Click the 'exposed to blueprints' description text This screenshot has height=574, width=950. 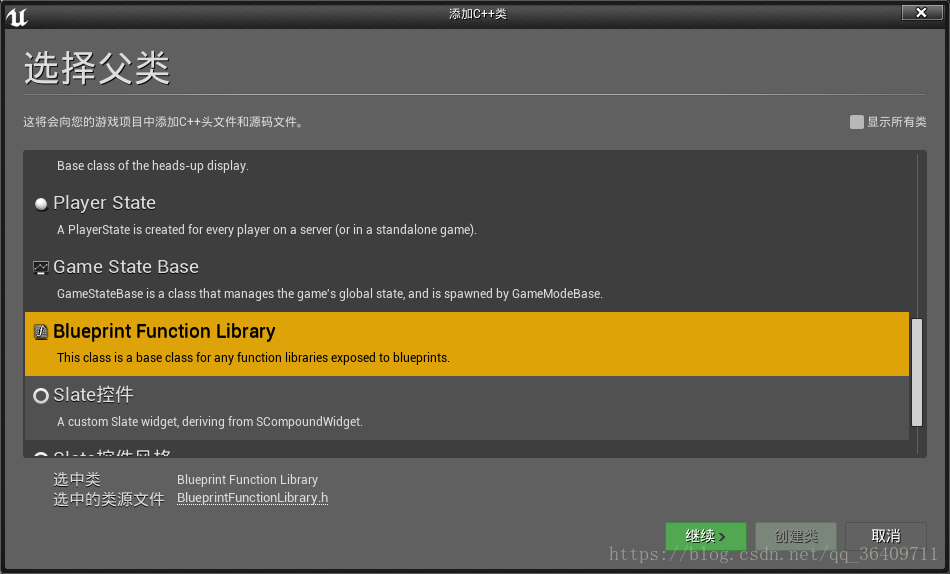pos(253,358)
